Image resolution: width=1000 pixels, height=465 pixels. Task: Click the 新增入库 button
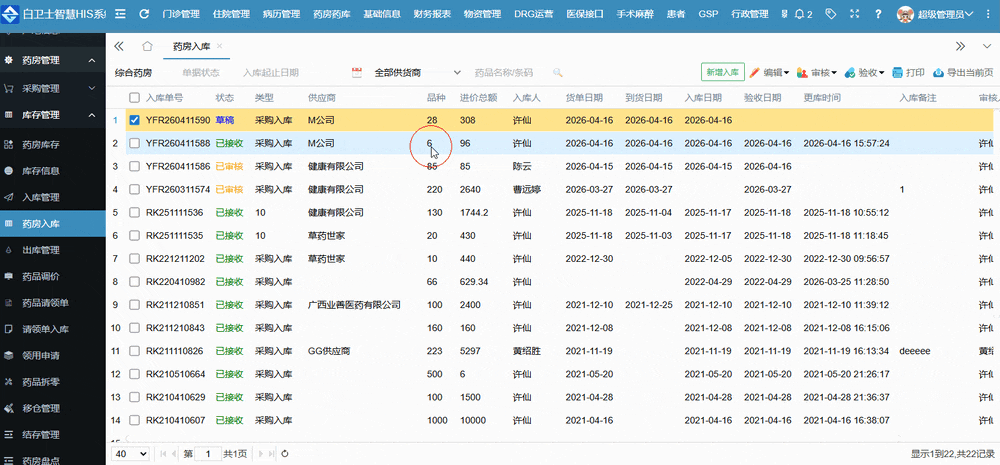(x=722, y=73)
